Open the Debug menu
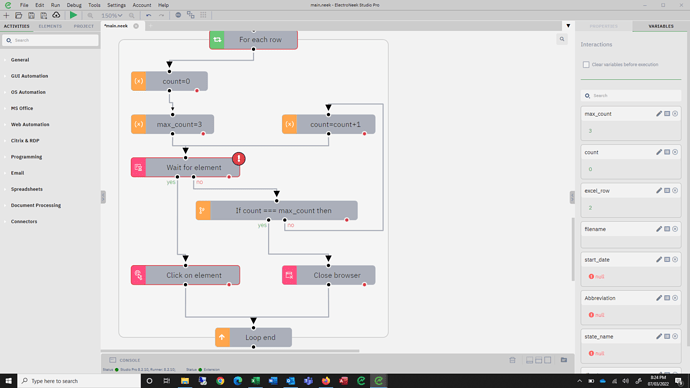The height and width of the screenshot is (388, 690). (x=74, y=5)
